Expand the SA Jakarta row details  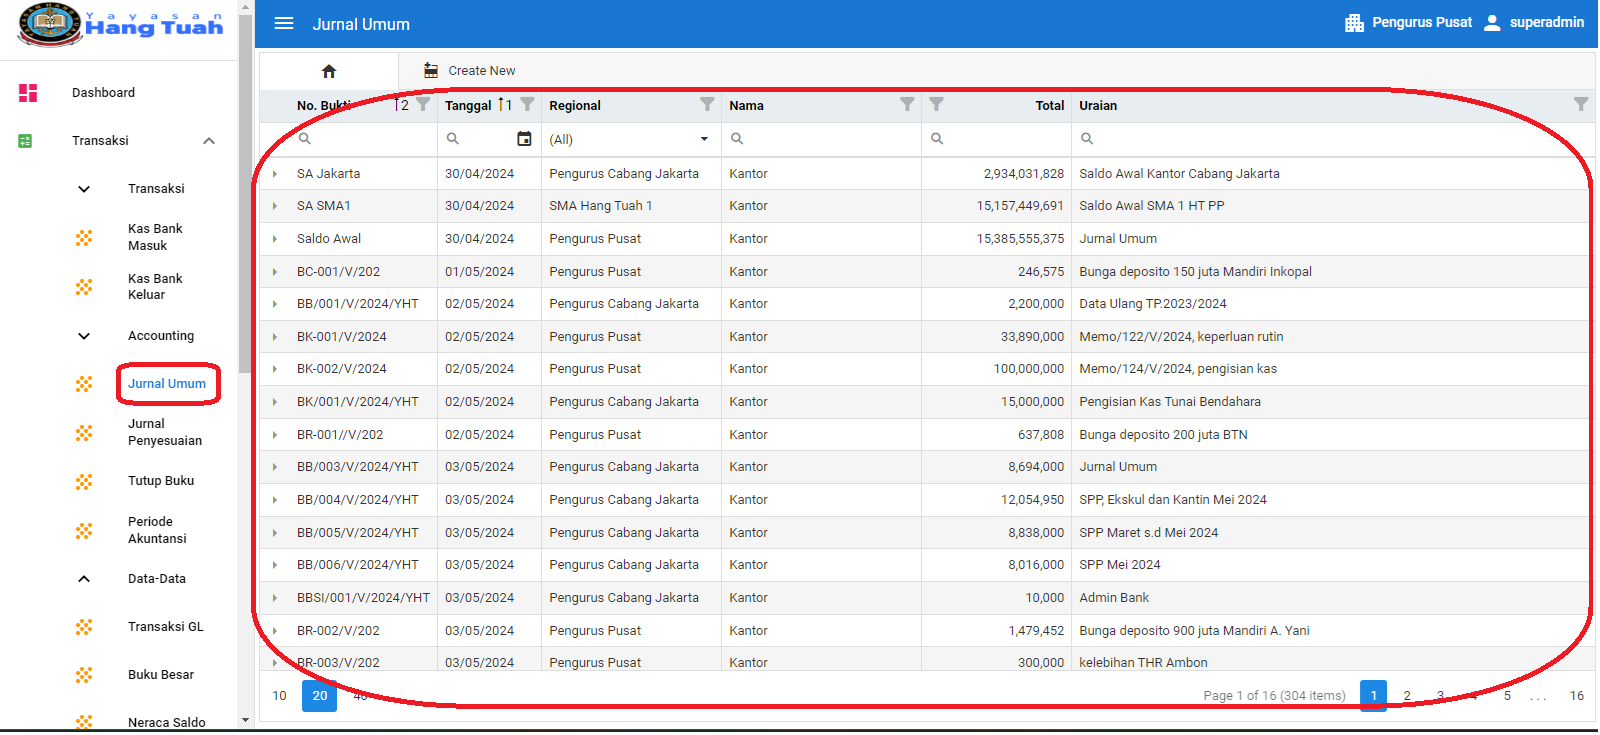tap(275, 174)
